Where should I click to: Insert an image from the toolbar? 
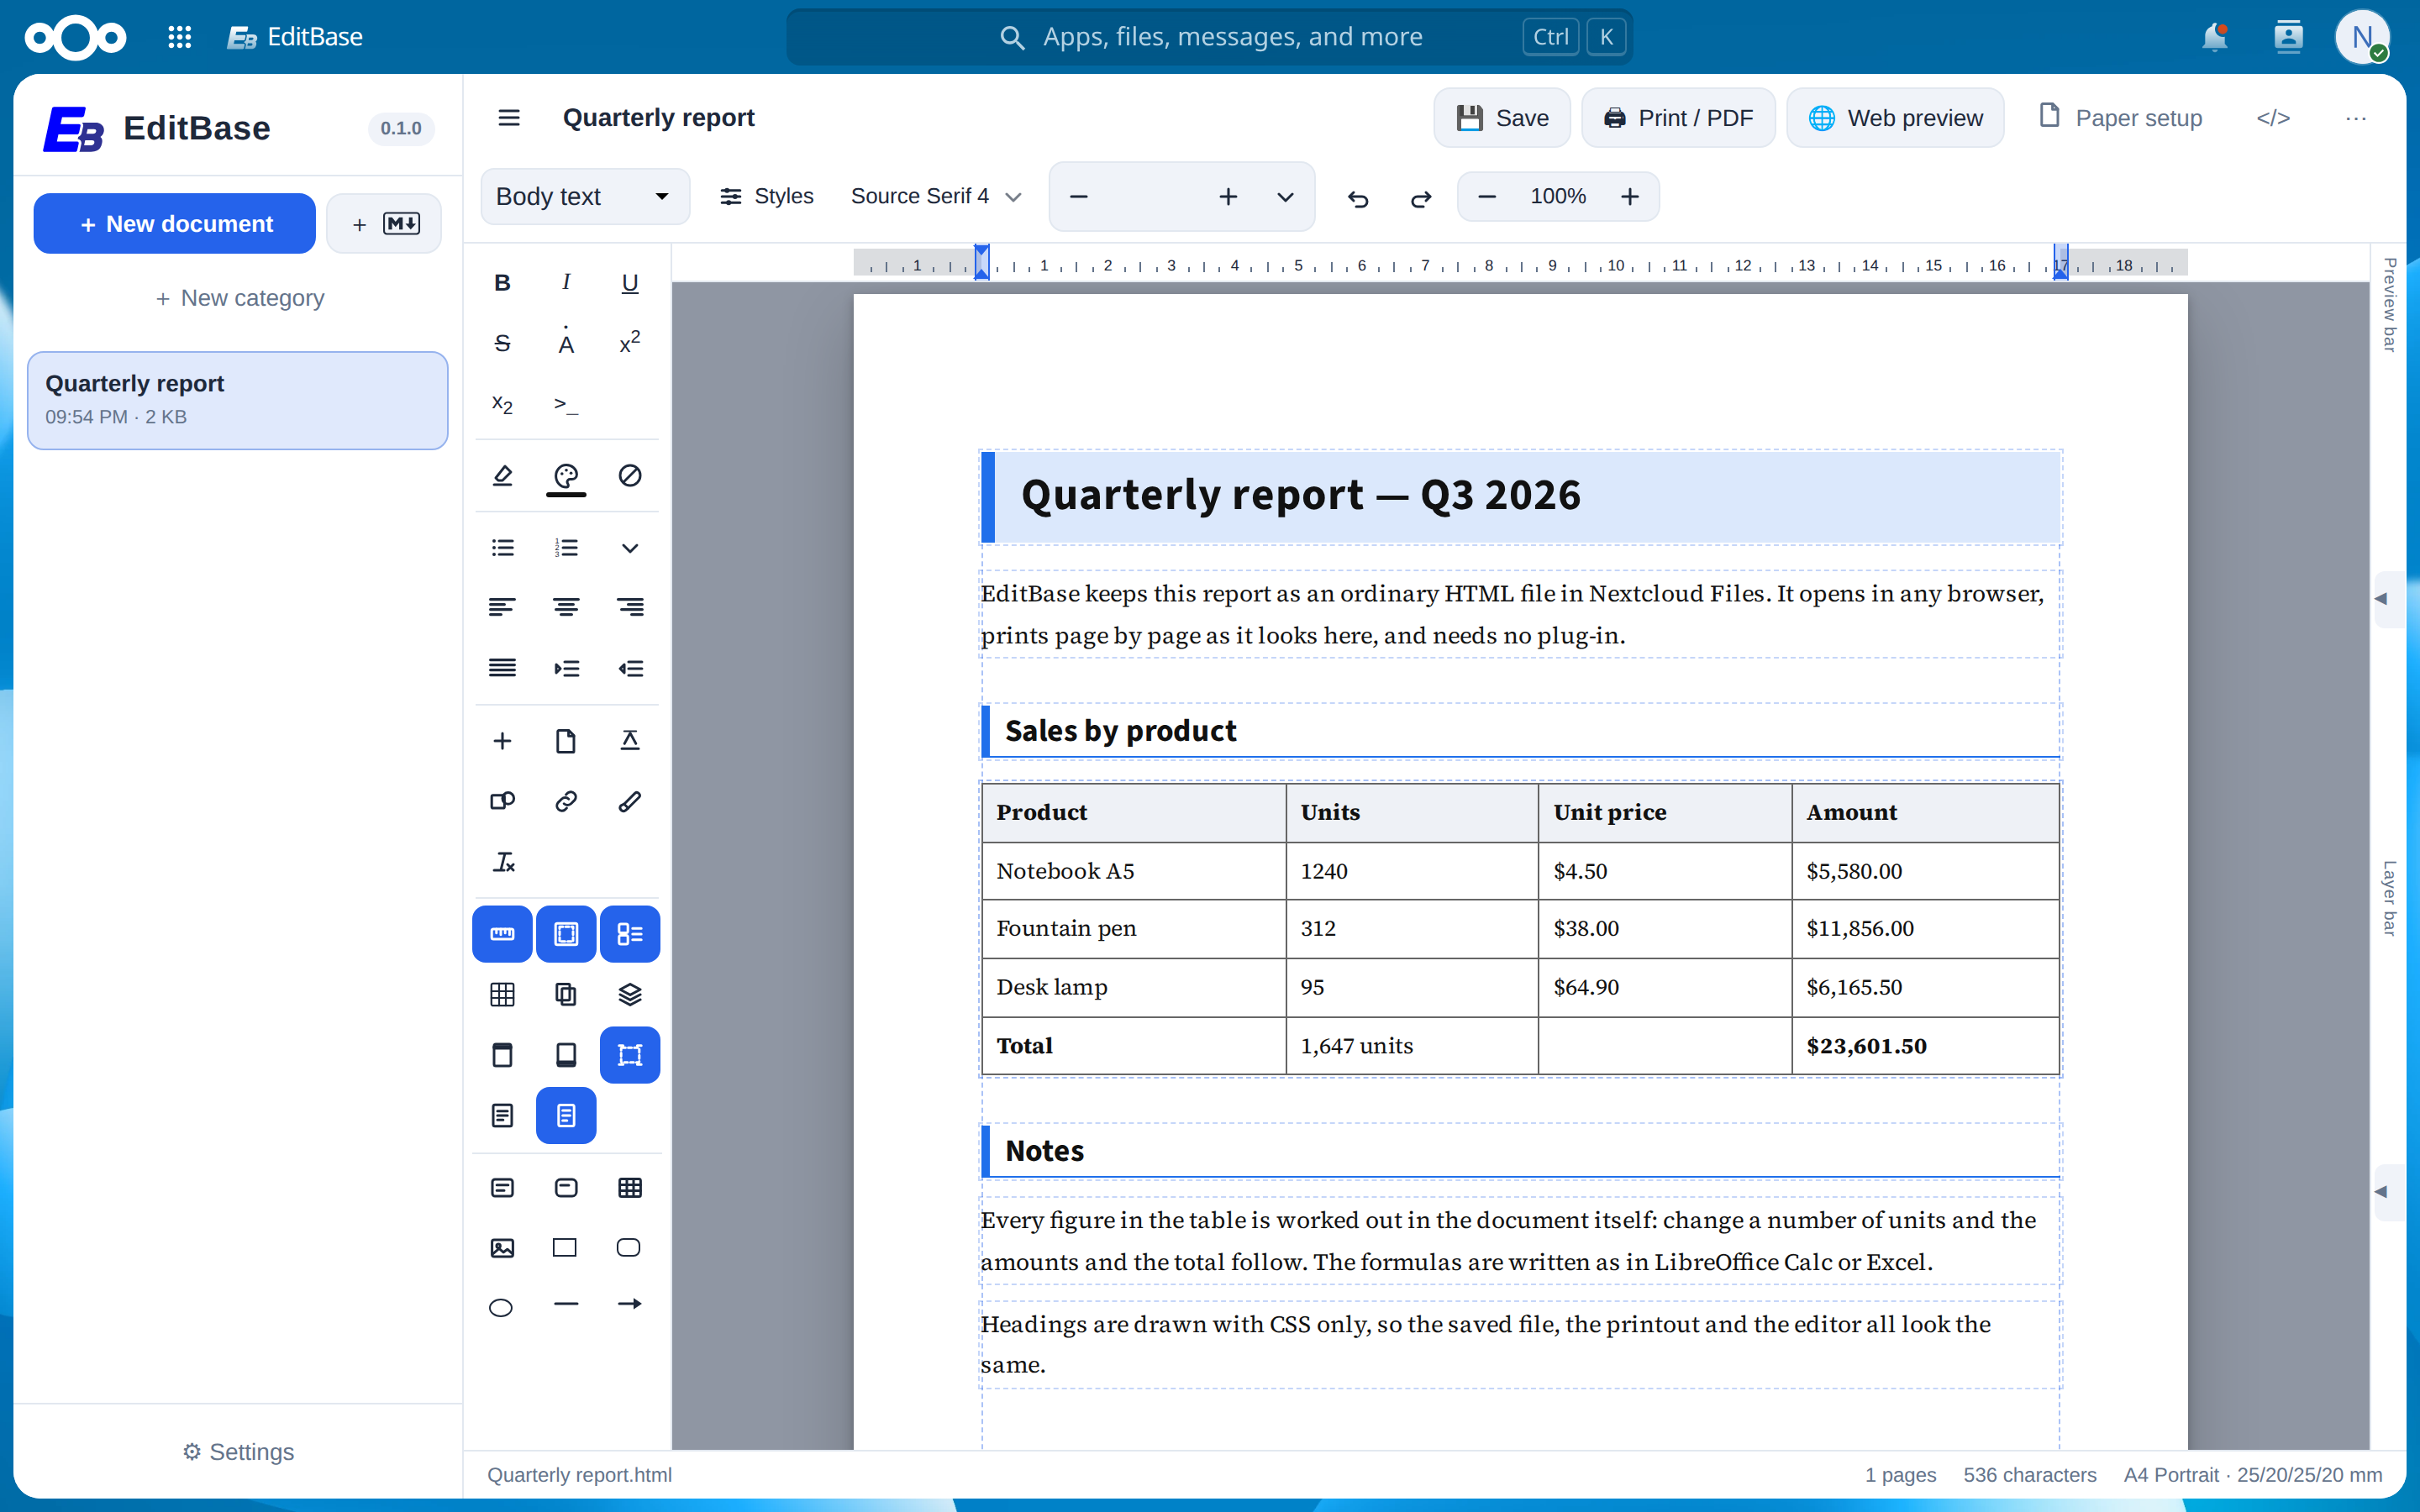pyautogui.click(x=502, y=1247)
